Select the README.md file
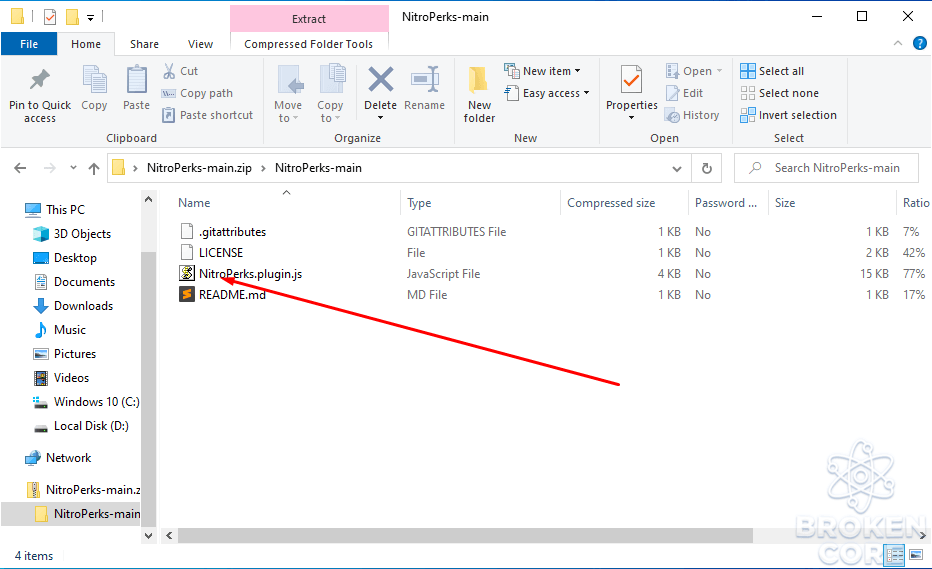 pos(232,295)
